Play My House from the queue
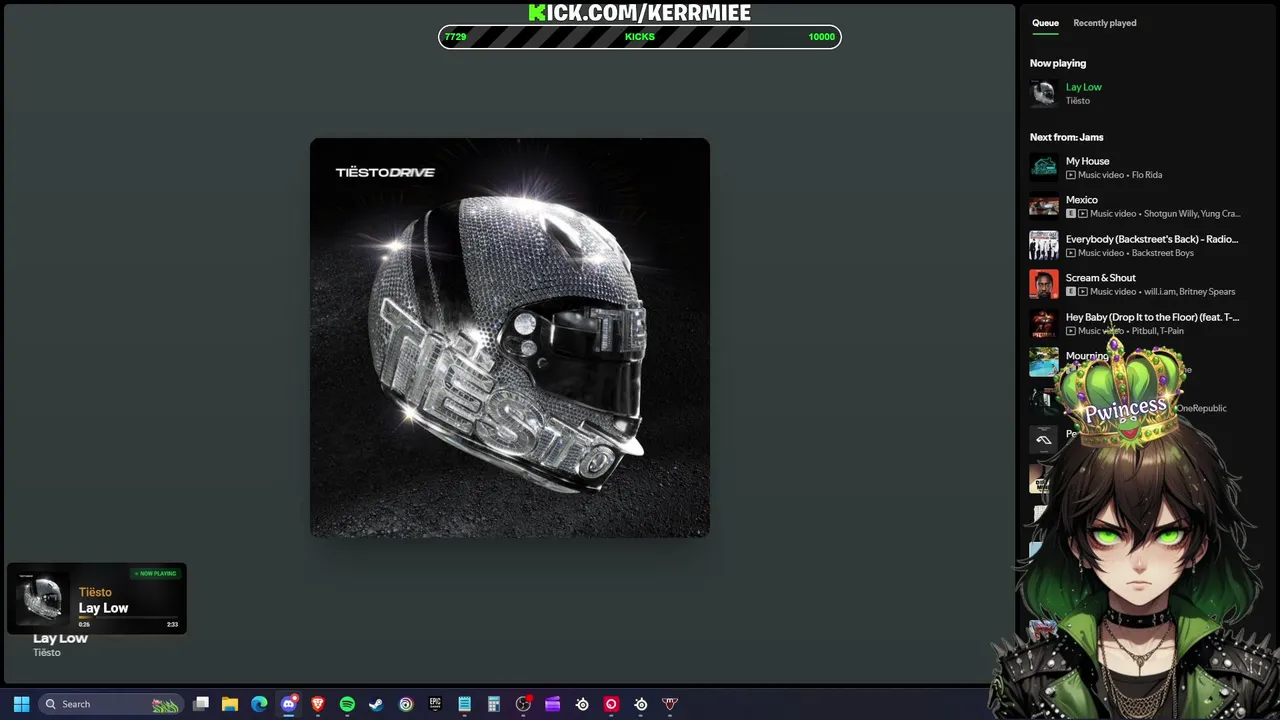The width and height of the screenshot is (1280, 720). click(x=1087, y=161)
